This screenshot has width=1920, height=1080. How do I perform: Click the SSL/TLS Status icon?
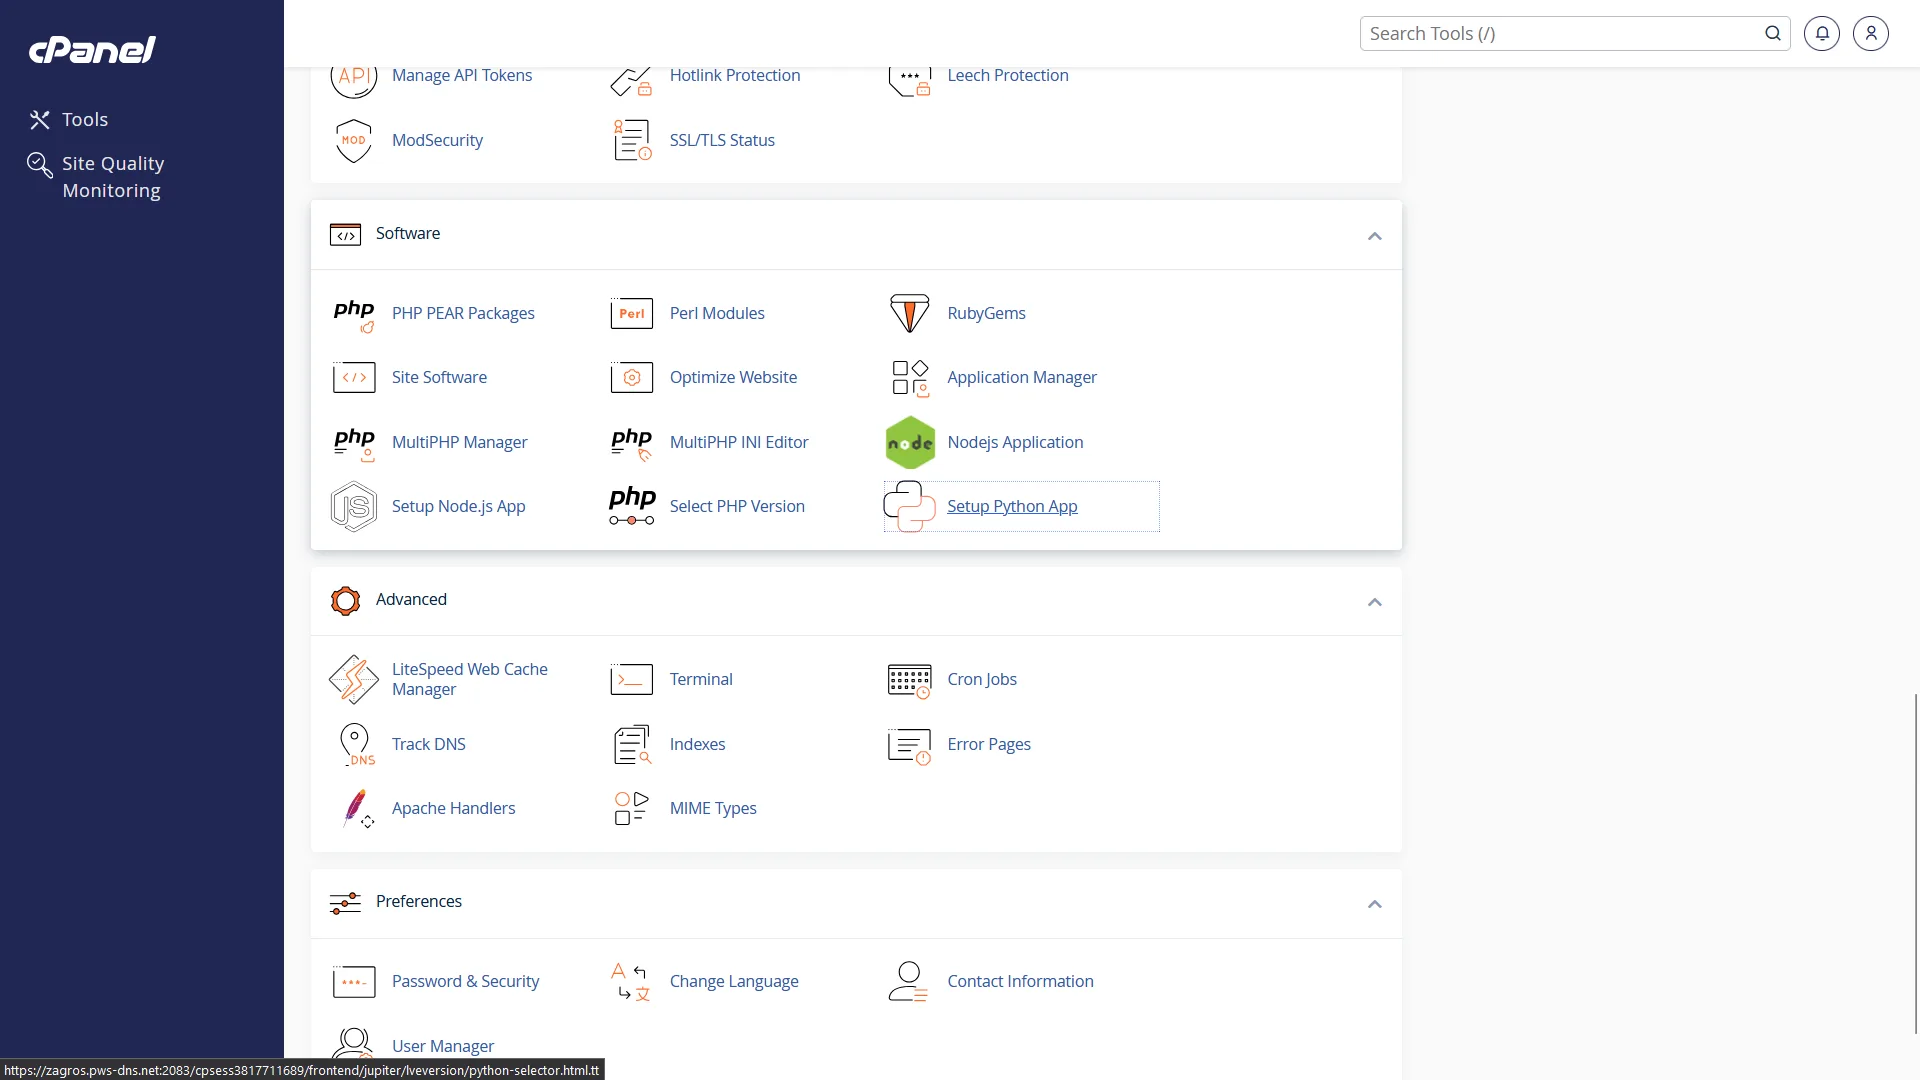(631, 141)
